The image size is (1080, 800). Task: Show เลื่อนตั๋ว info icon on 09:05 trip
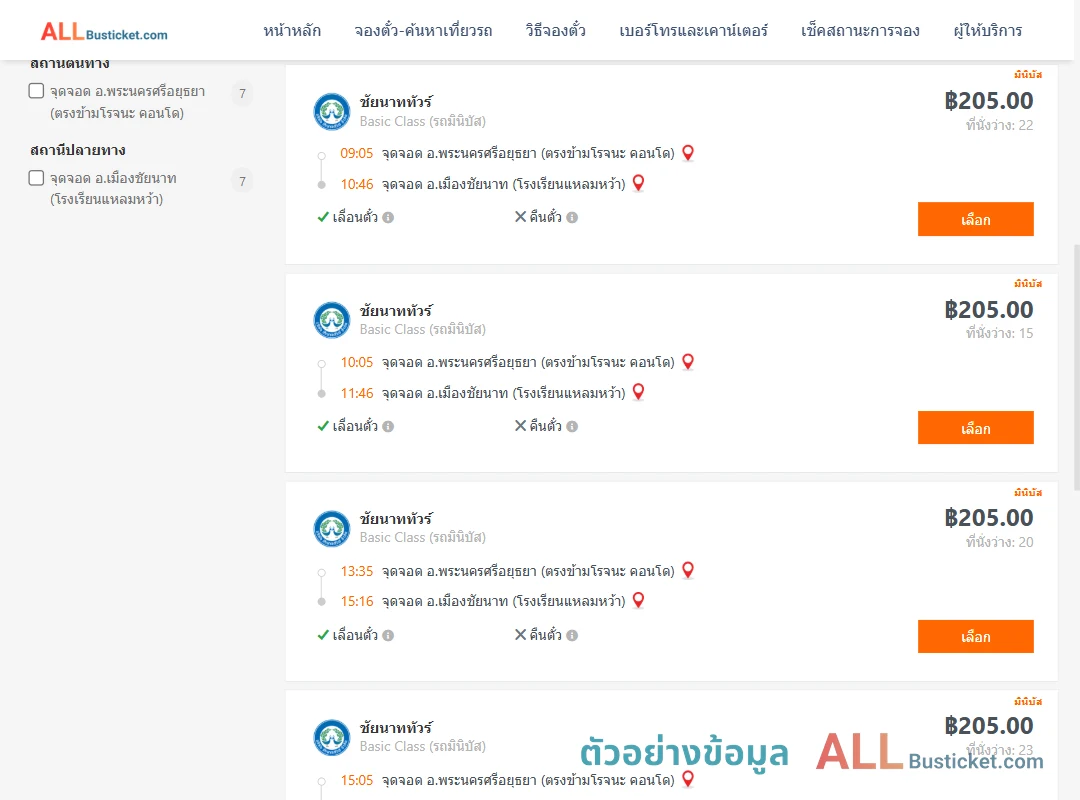388,218
